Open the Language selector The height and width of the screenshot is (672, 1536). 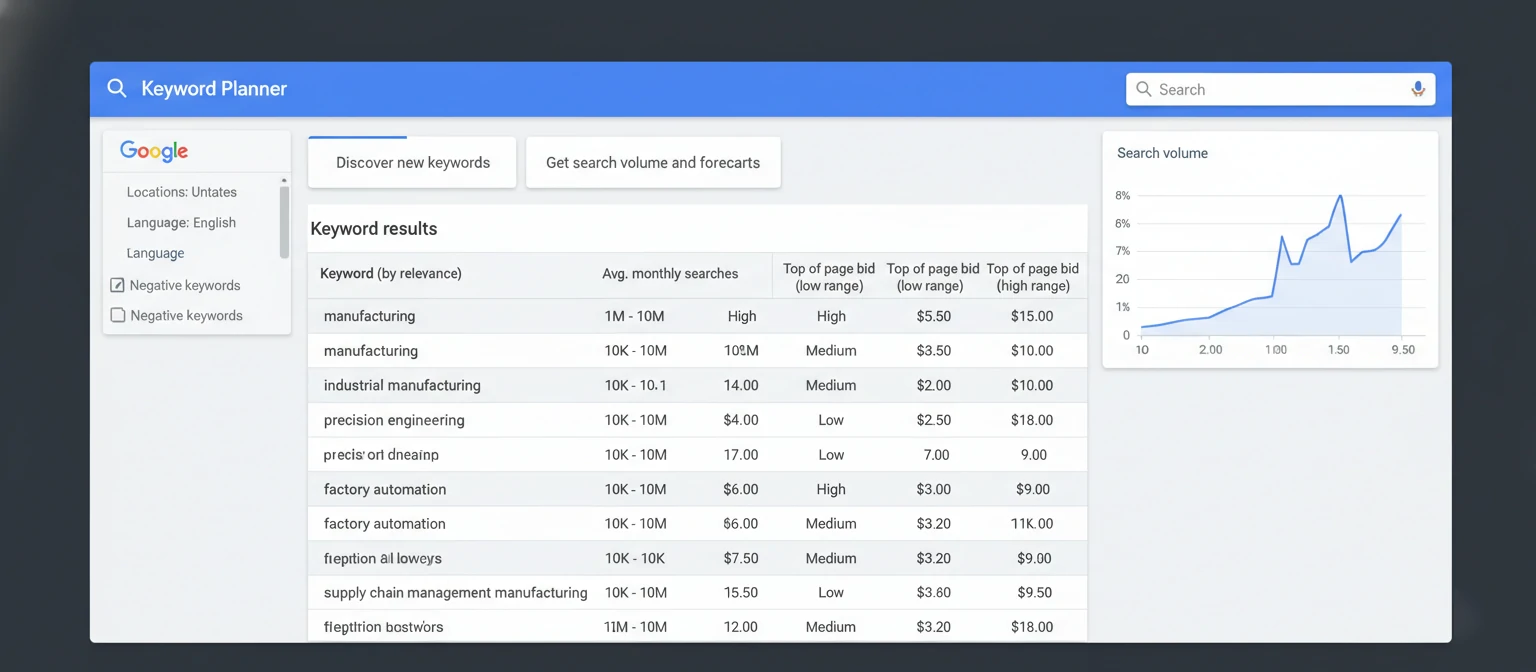(x=155, y=253)
